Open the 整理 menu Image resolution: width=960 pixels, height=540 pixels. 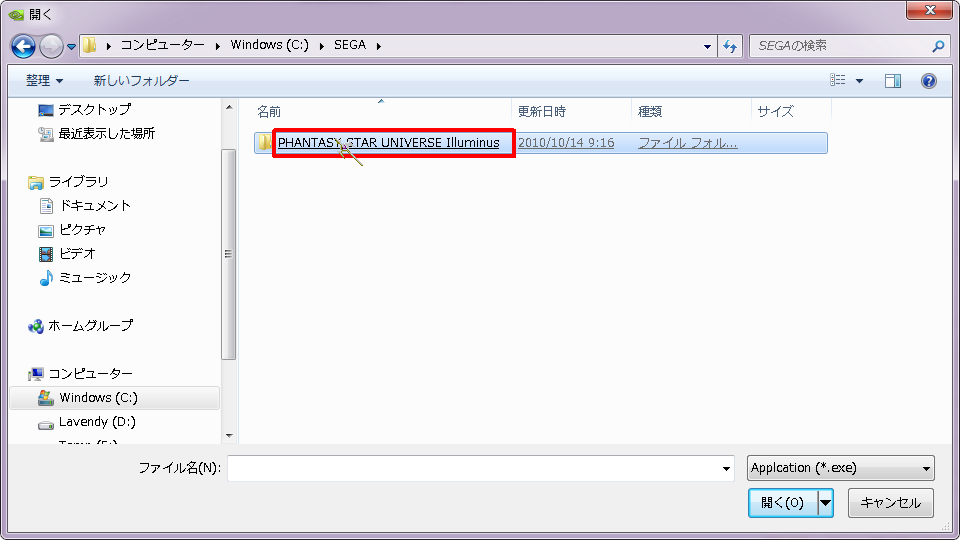coord(44,80)
